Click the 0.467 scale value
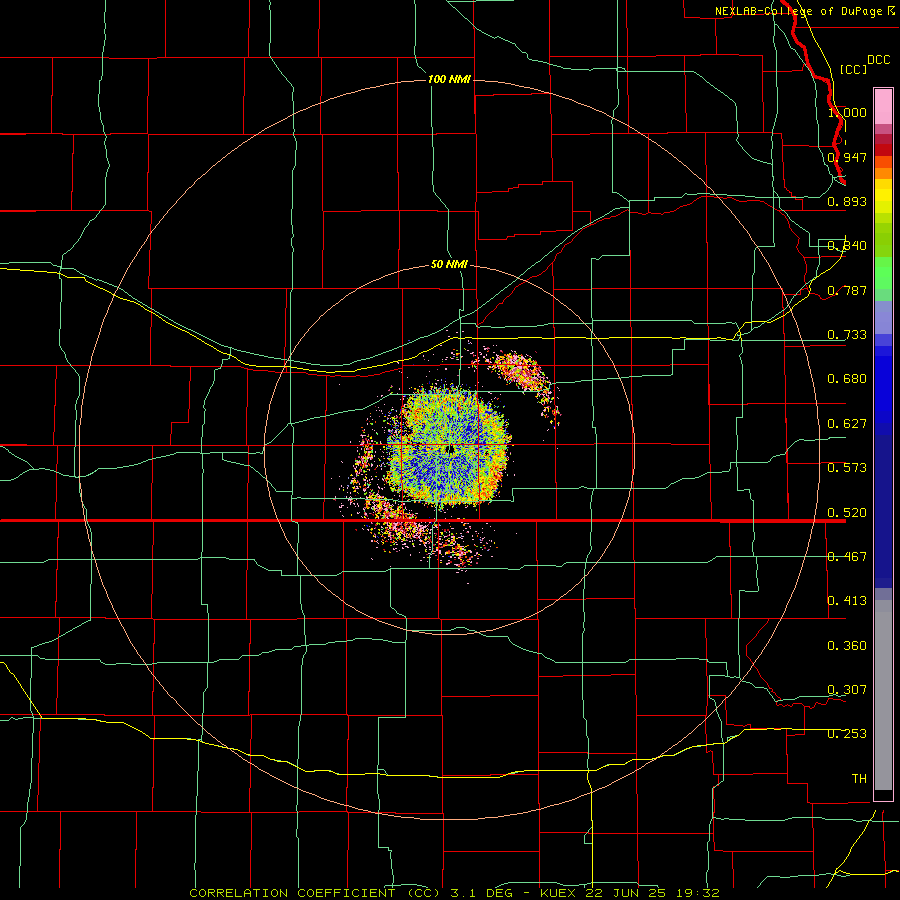The width and height of the screenshot is (900, 900). [x=847, y=556]
